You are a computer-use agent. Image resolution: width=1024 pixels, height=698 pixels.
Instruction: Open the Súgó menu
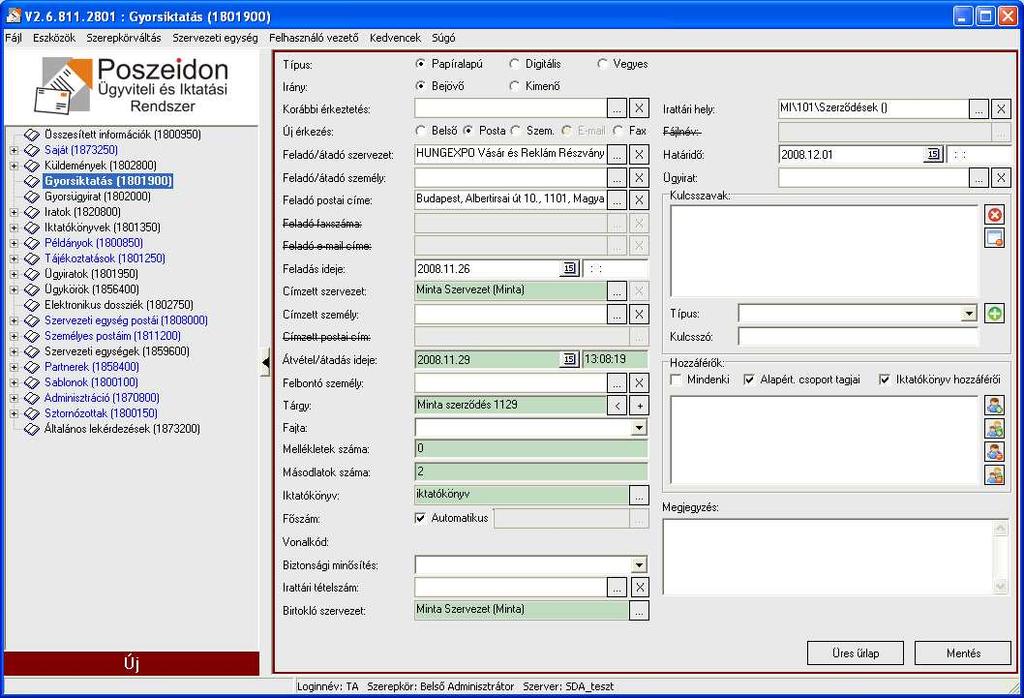443,38
